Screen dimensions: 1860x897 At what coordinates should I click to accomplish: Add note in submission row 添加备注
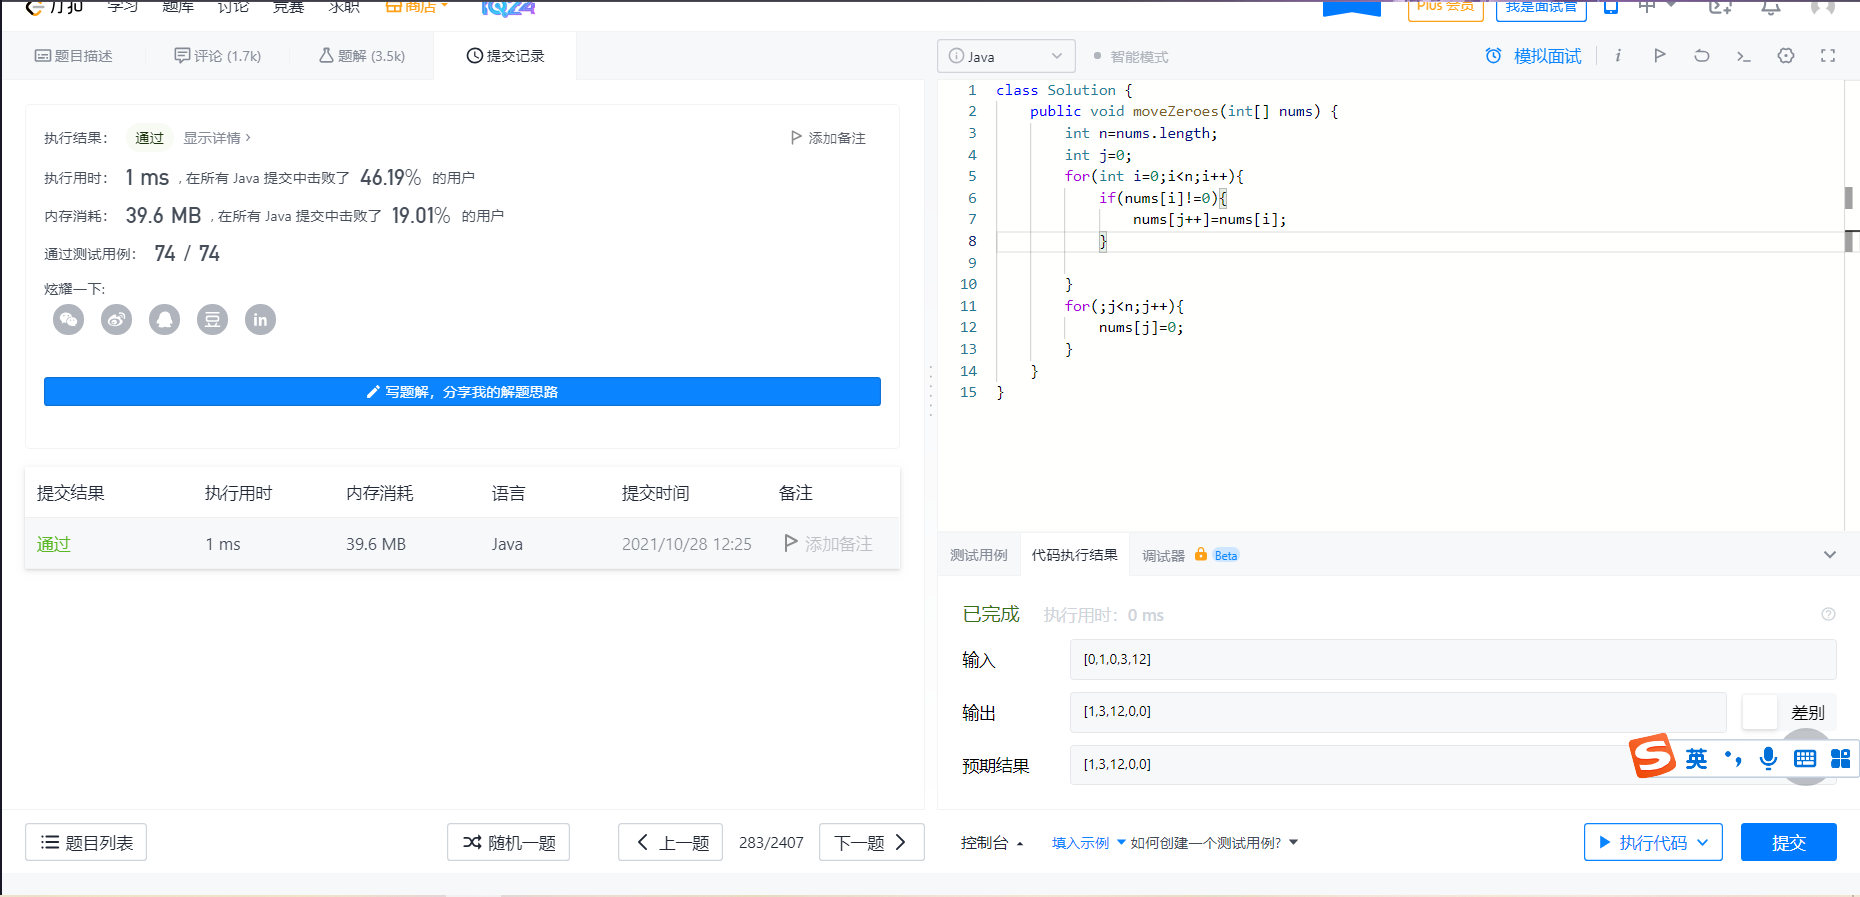point(828,544)
